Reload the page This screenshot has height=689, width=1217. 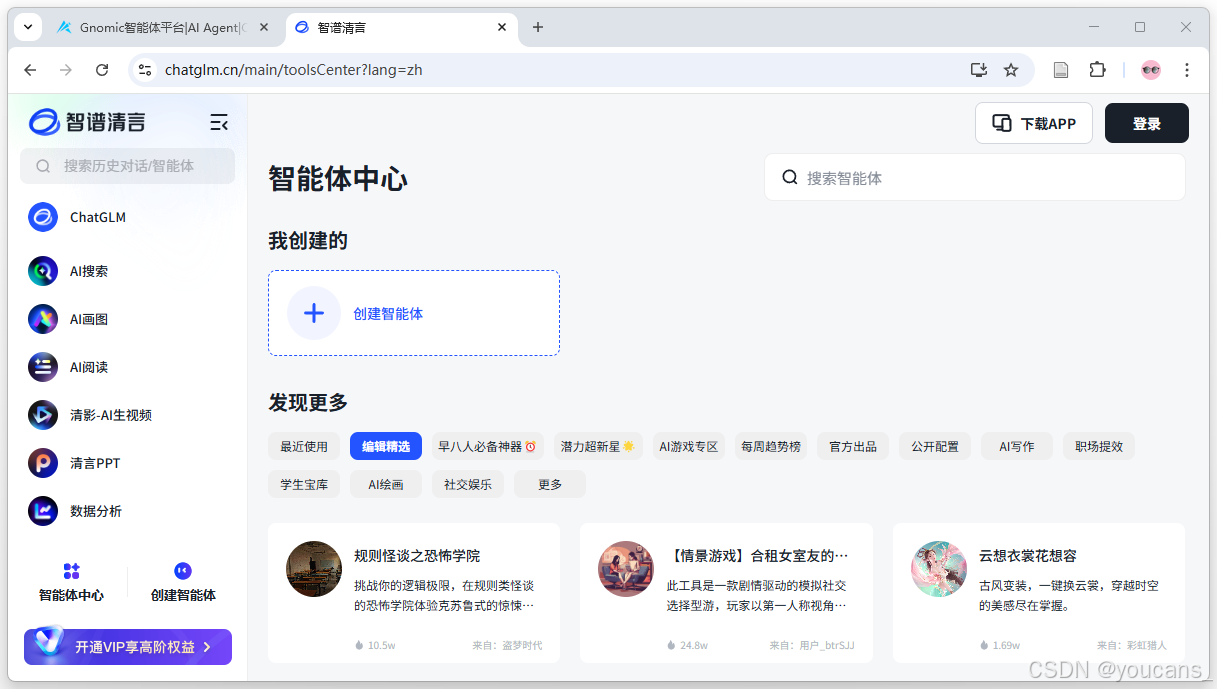[x=102, y=70]
